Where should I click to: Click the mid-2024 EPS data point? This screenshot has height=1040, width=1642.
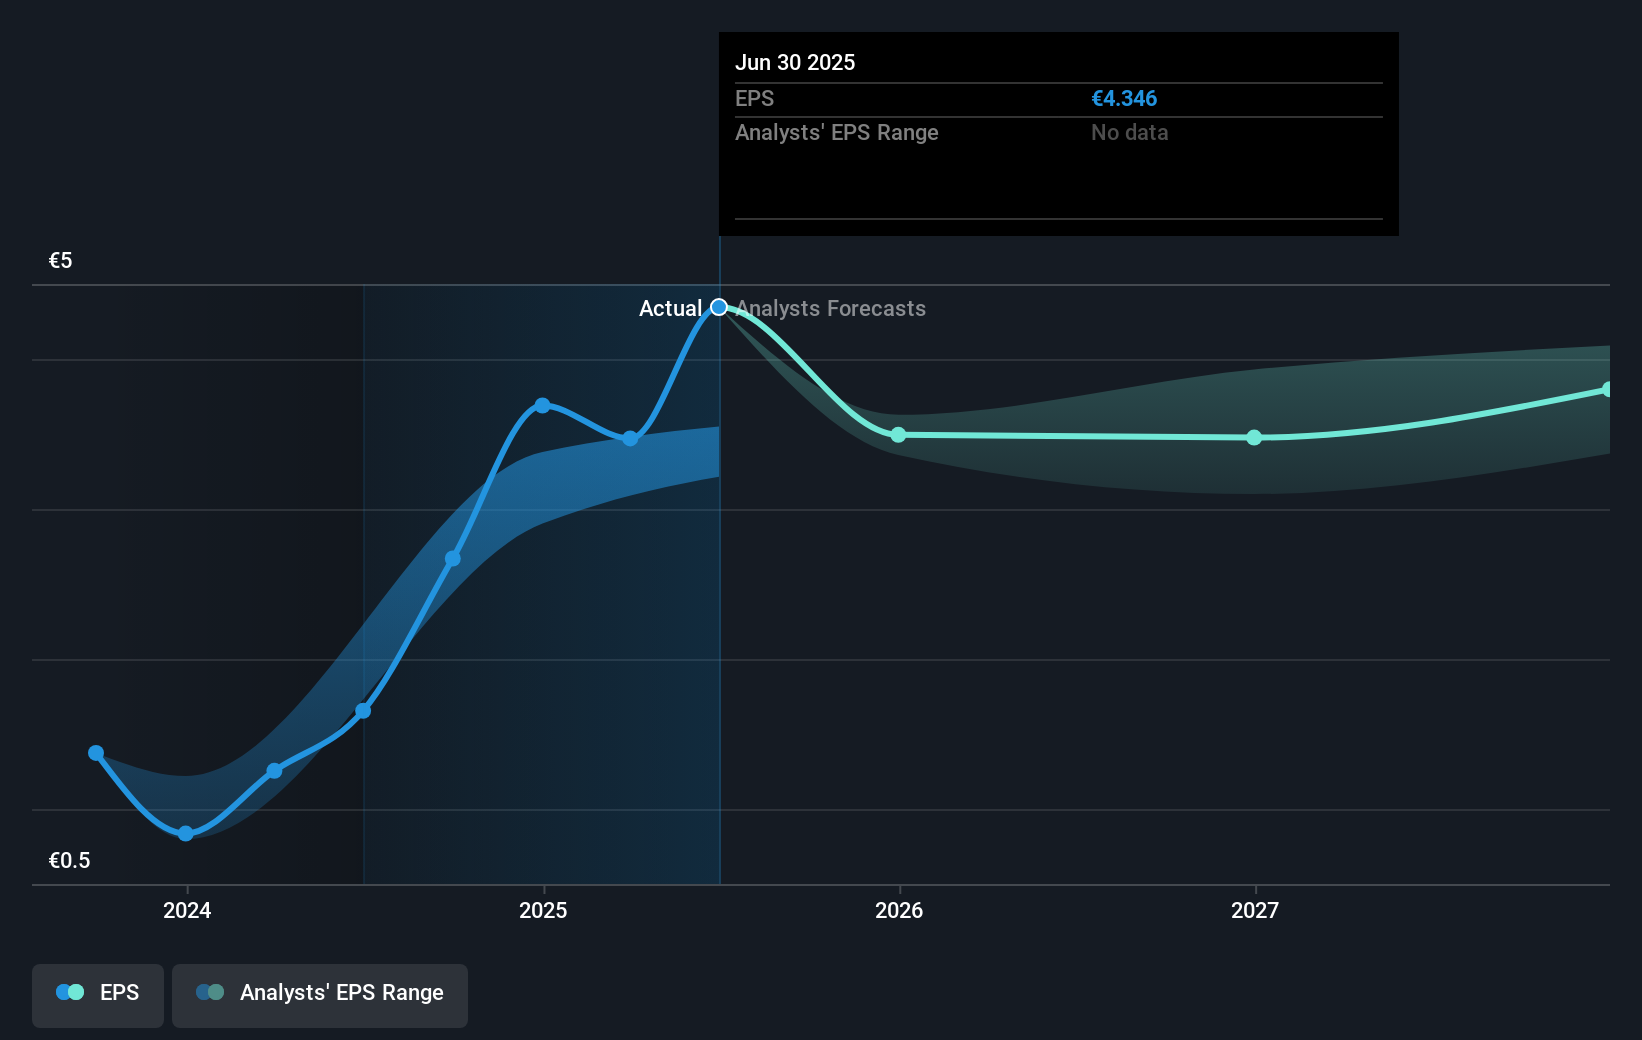point(364,711)
